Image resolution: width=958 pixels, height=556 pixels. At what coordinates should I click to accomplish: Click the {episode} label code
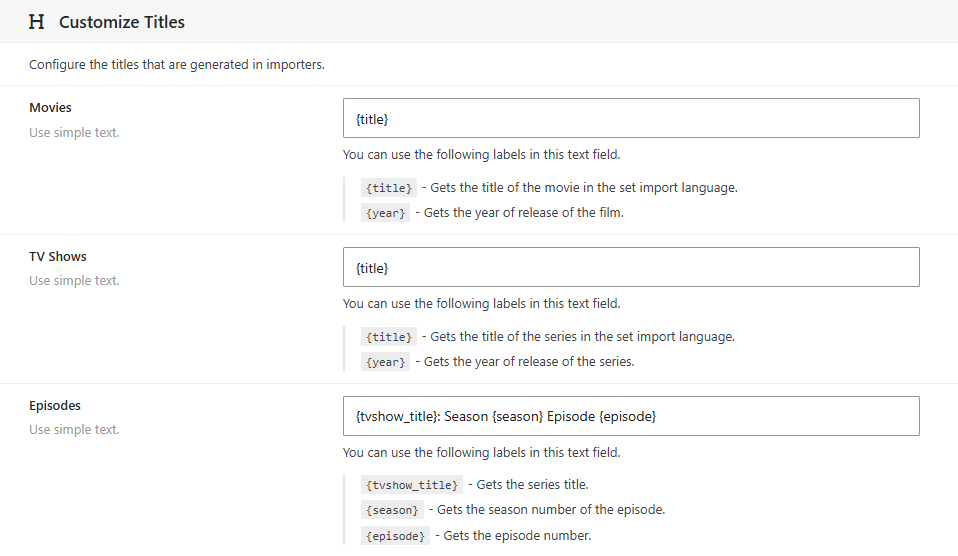395,536
